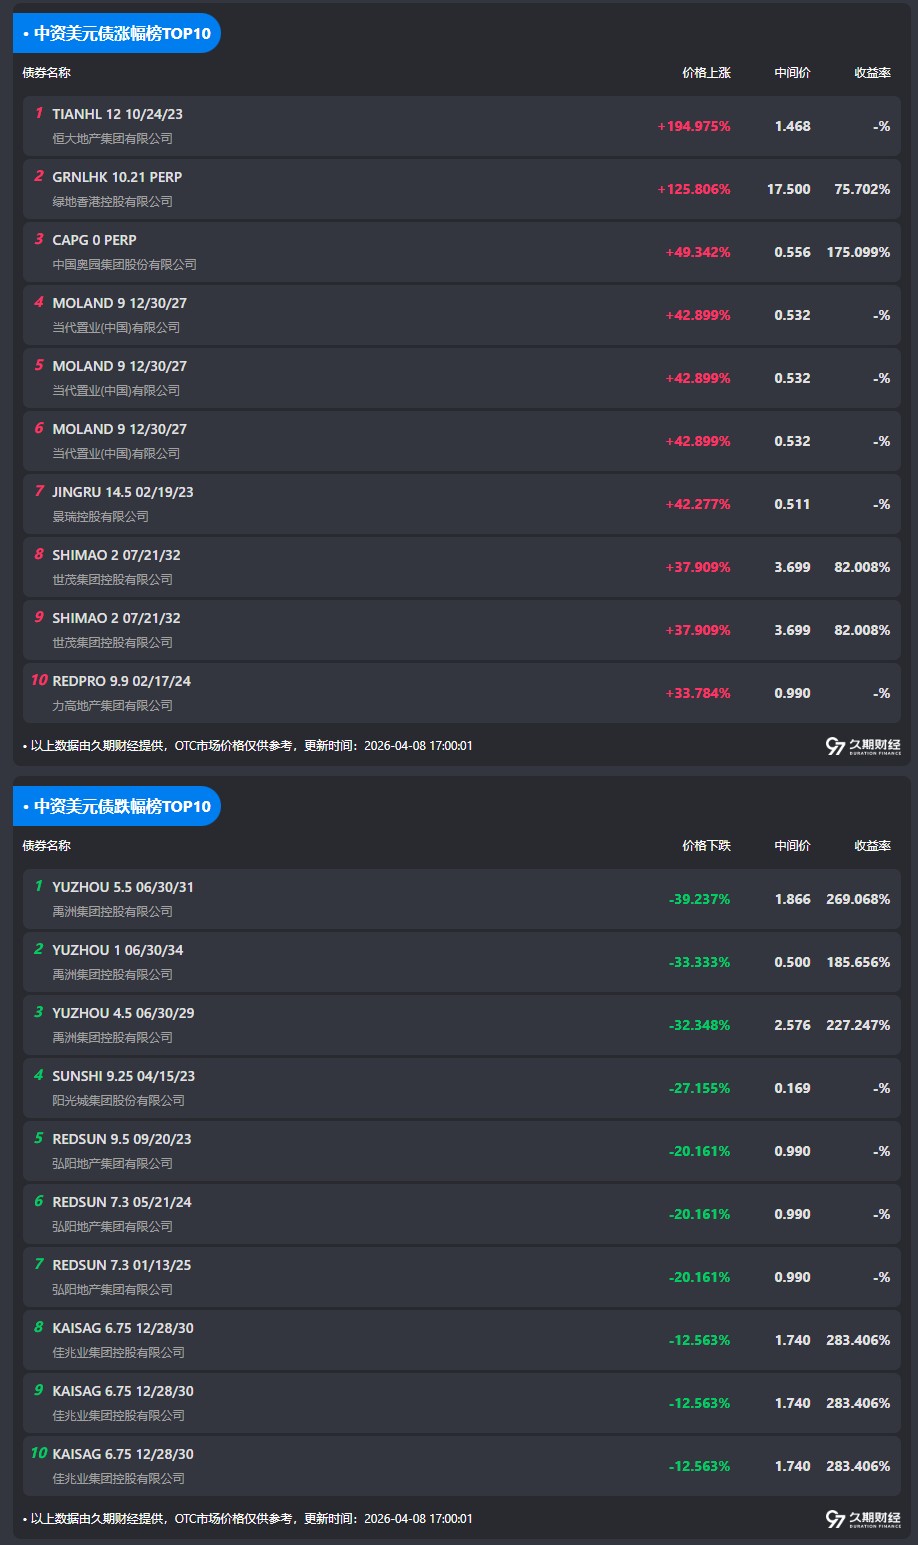This screenshot has height=1545, width=918.
Task: Sort by the 价格上涨 column header
Action: click(x=706, y=73)
